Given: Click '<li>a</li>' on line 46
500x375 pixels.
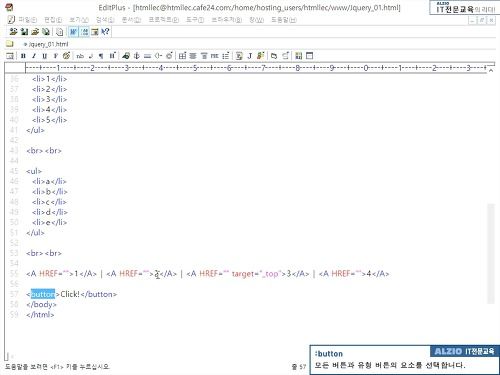Looking at the screenshot, I should (x=49, y=181).
